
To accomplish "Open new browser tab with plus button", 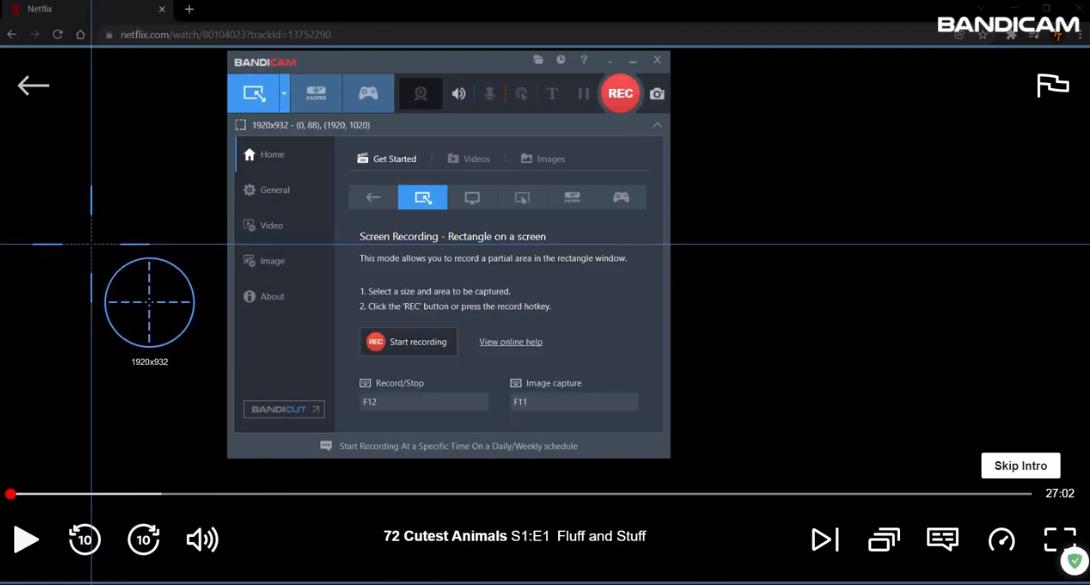I will pos(189,9).
